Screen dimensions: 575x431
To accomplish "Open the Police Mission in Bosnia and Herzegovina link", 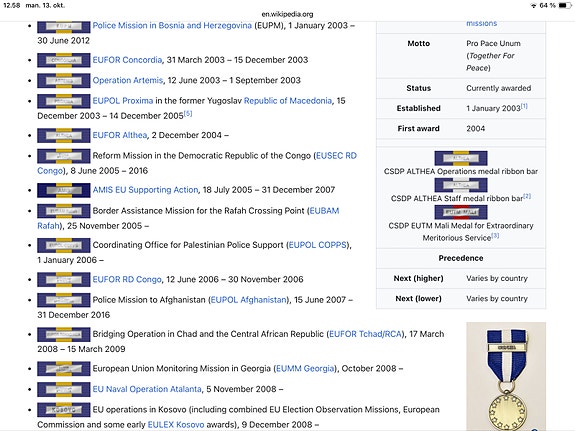I will [172, 25].
